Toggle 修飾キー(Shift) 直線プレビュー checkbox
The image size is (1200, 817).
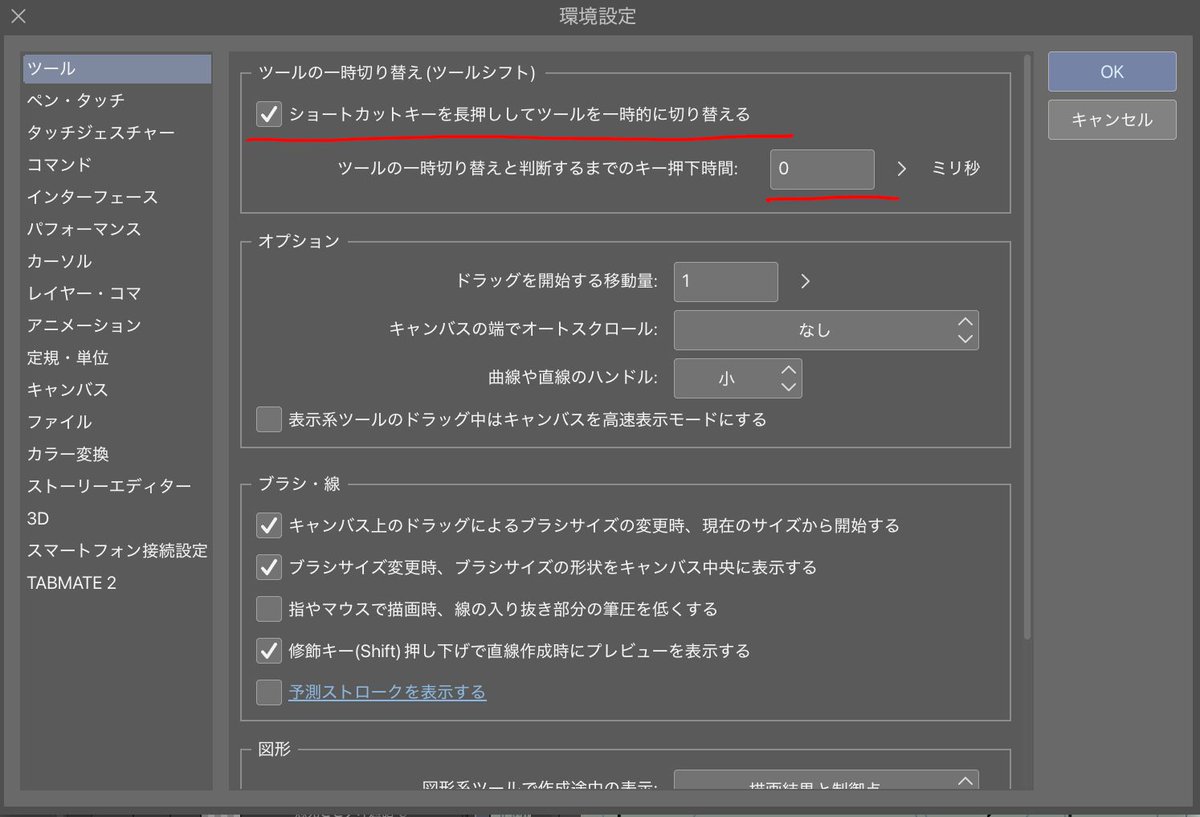(x=269, y=650)
